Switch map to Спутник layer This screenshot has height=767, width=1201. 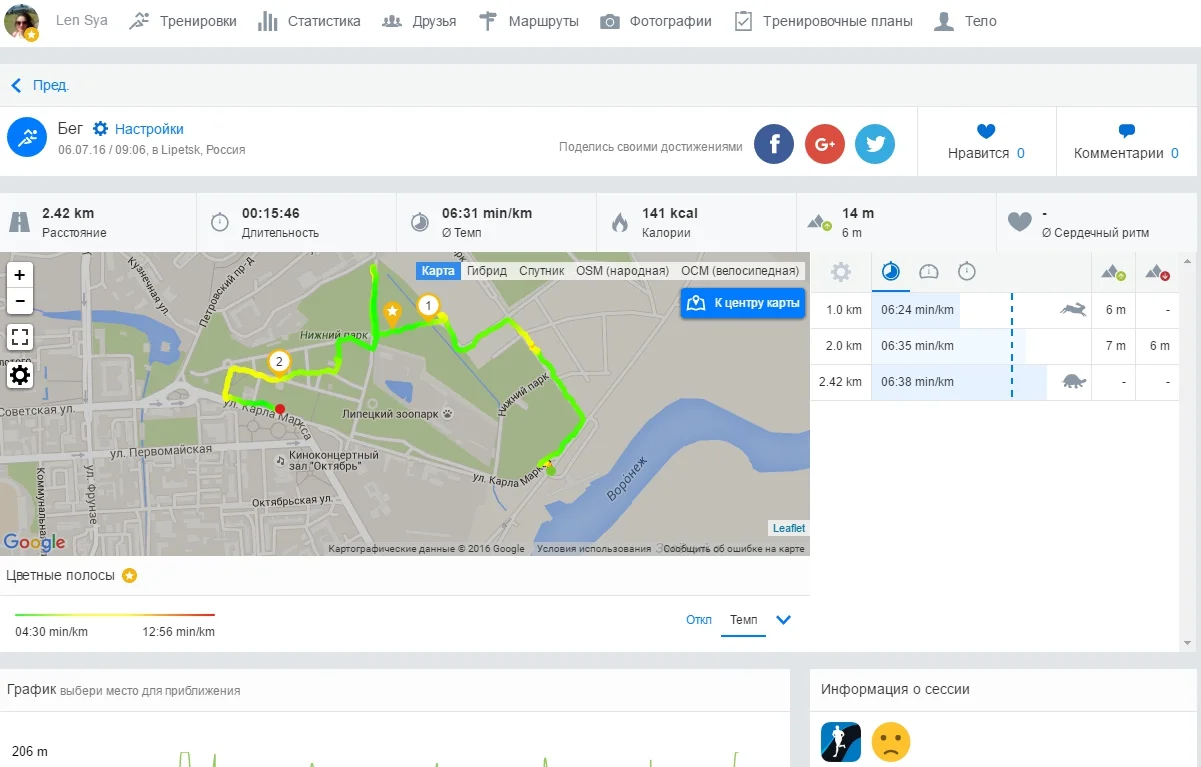point(542,271)
